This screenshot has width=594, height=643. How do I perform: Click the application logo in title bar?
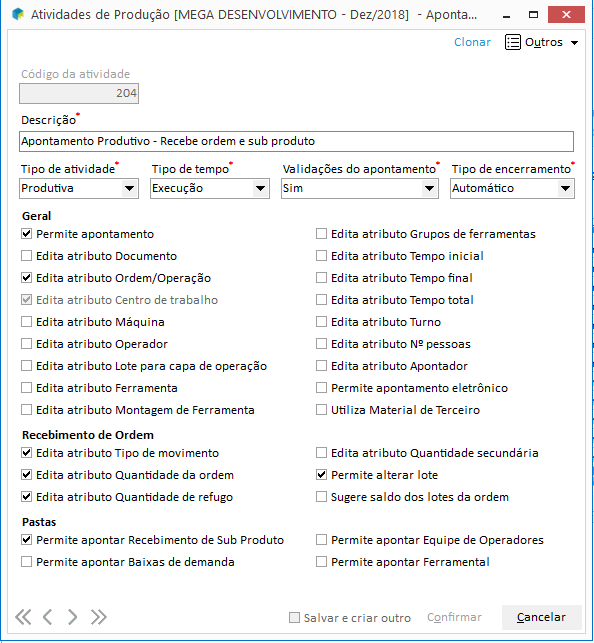tap(18, 14)
